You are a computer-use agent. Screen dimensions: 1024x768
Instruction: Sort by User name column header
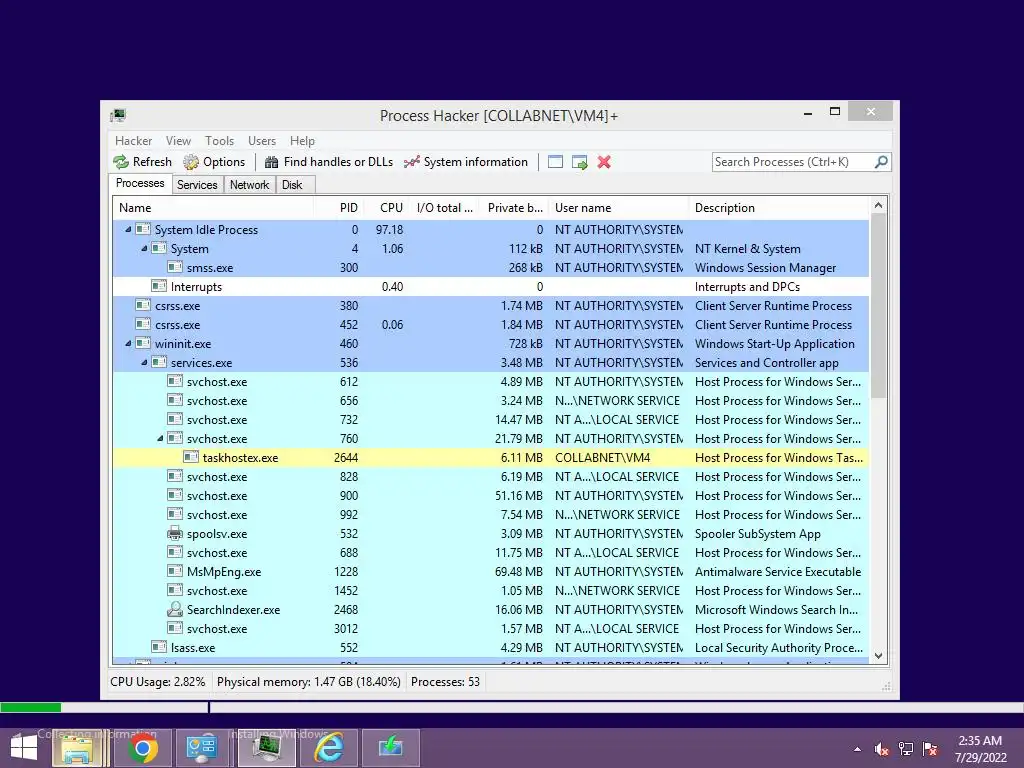(618, 208)
